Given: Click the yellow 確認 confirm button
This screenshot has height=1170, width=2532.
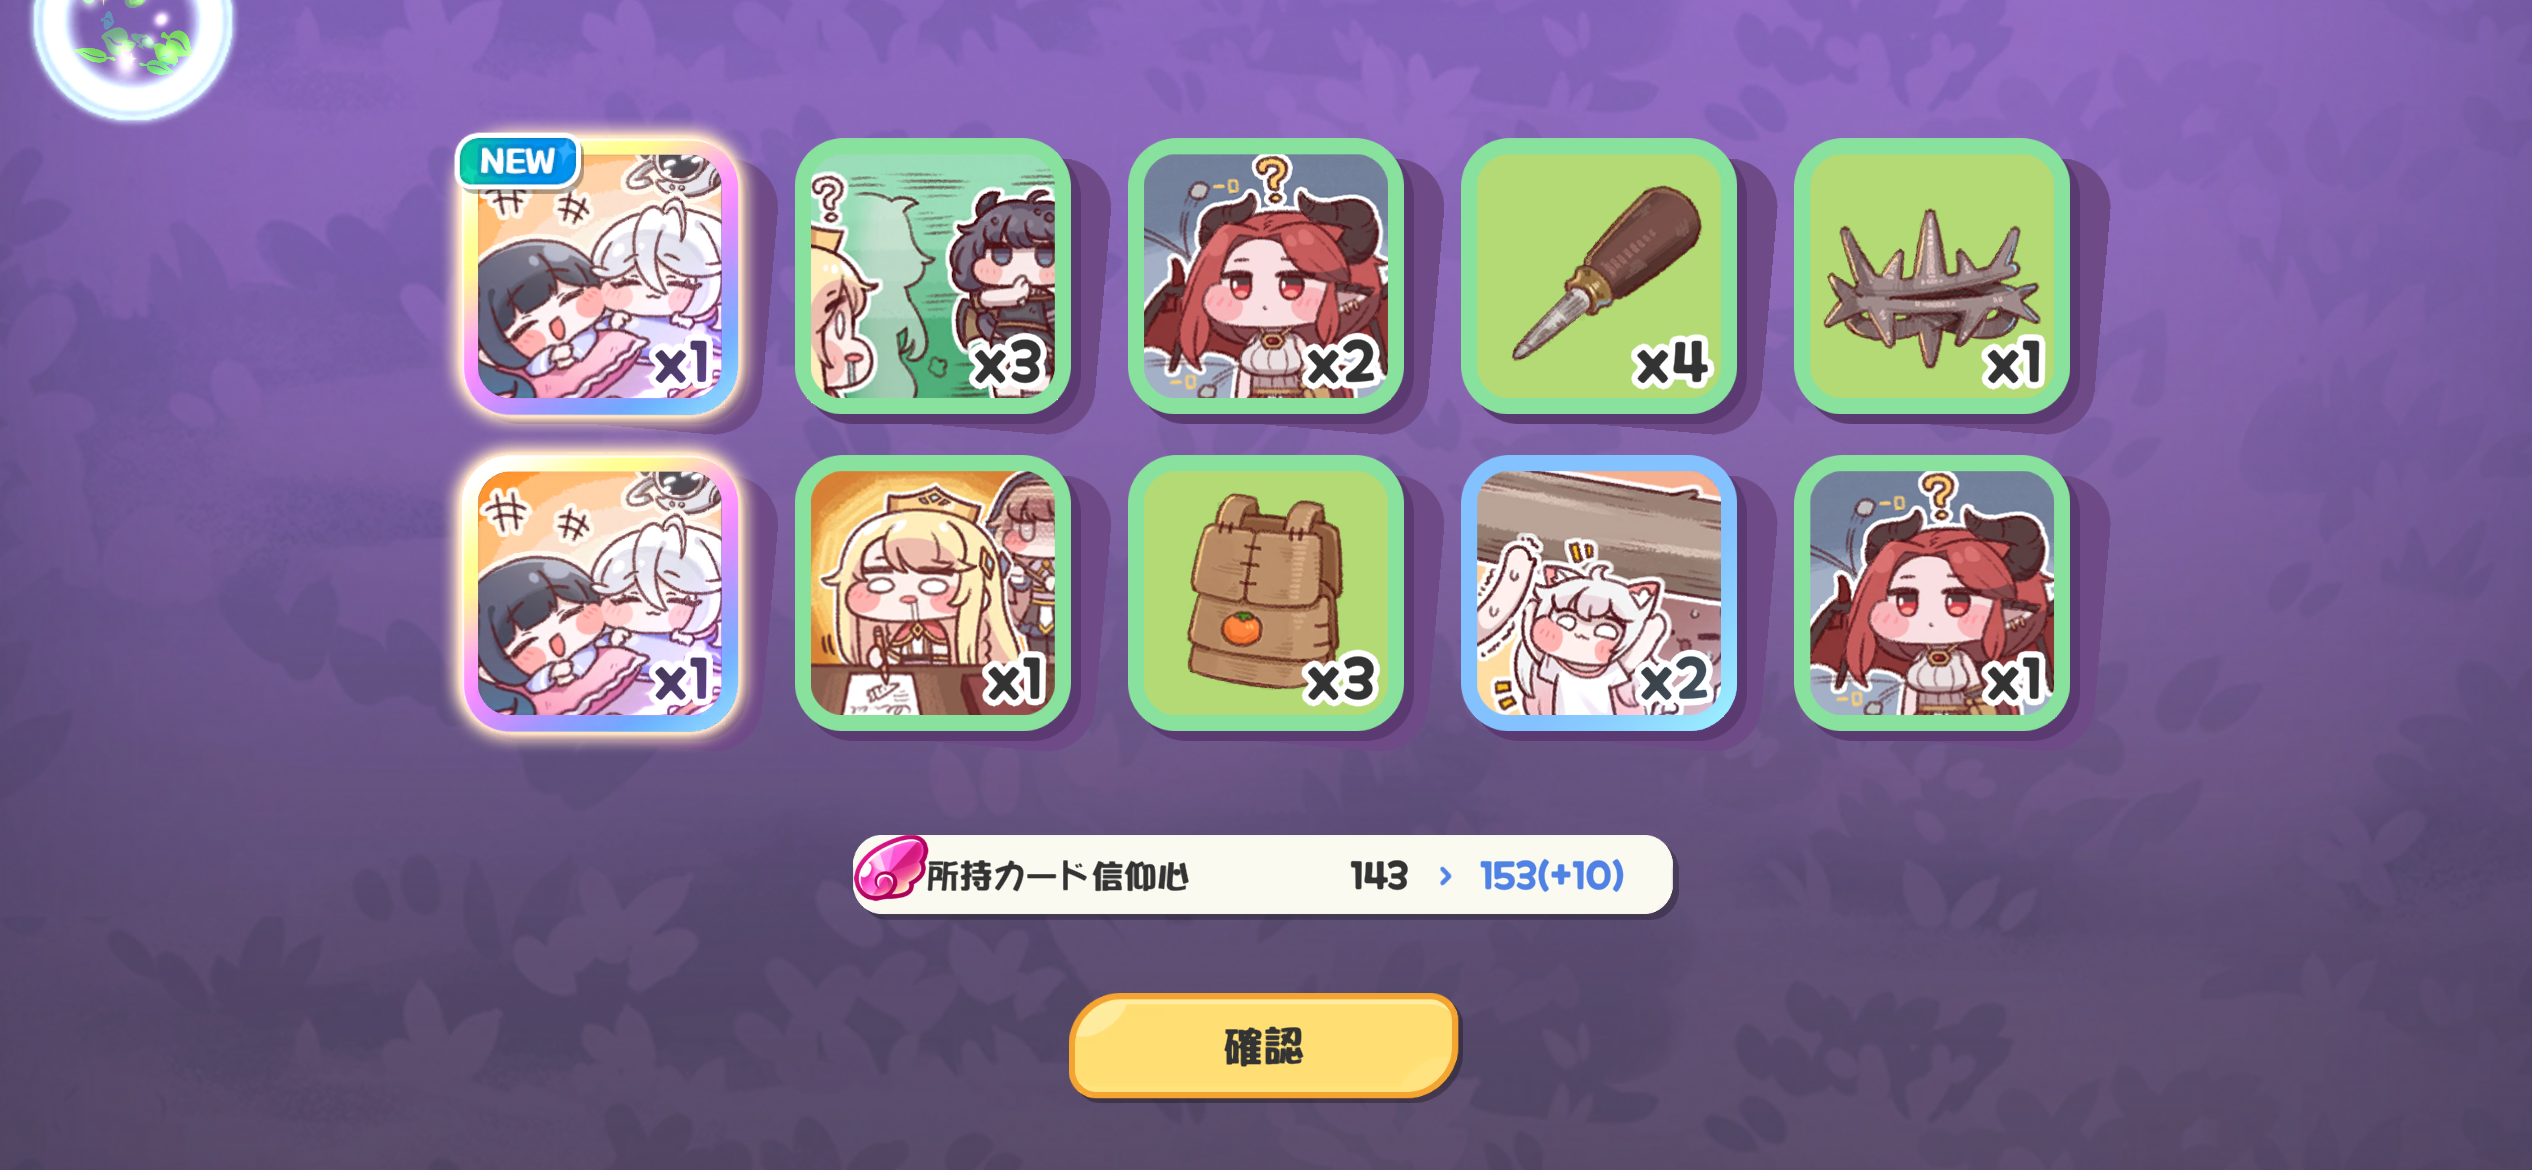Looking at the screenshot, I should click(1263, 1046).
